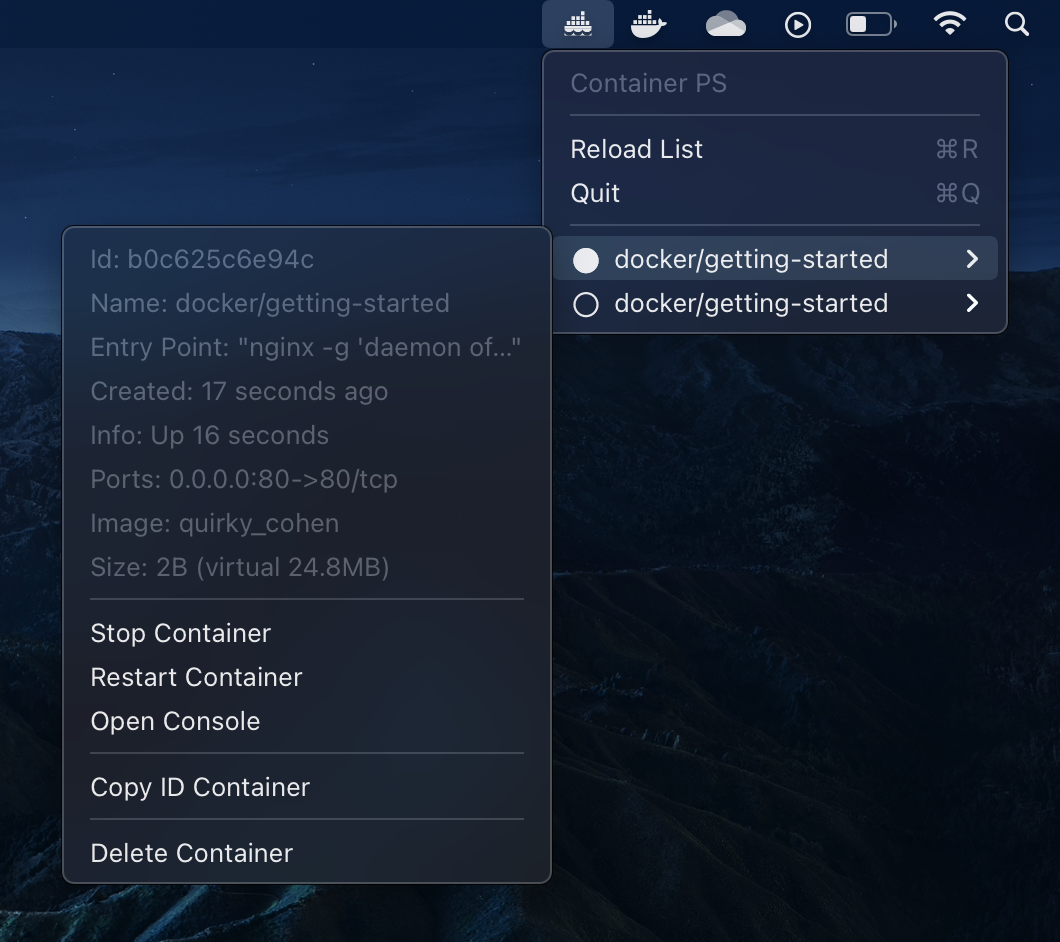
Task: Click the play circle menu bar icon
Action: (798, 25)
